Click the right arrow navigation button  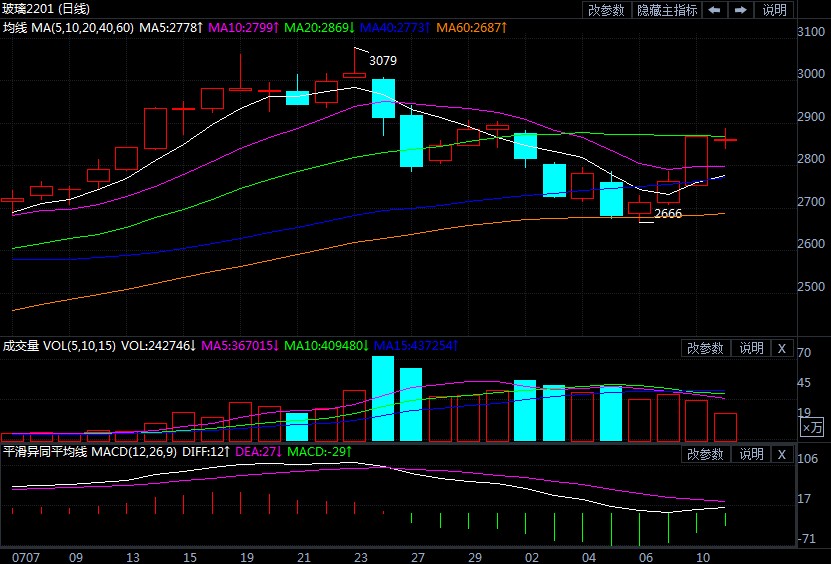click(741, 10)
